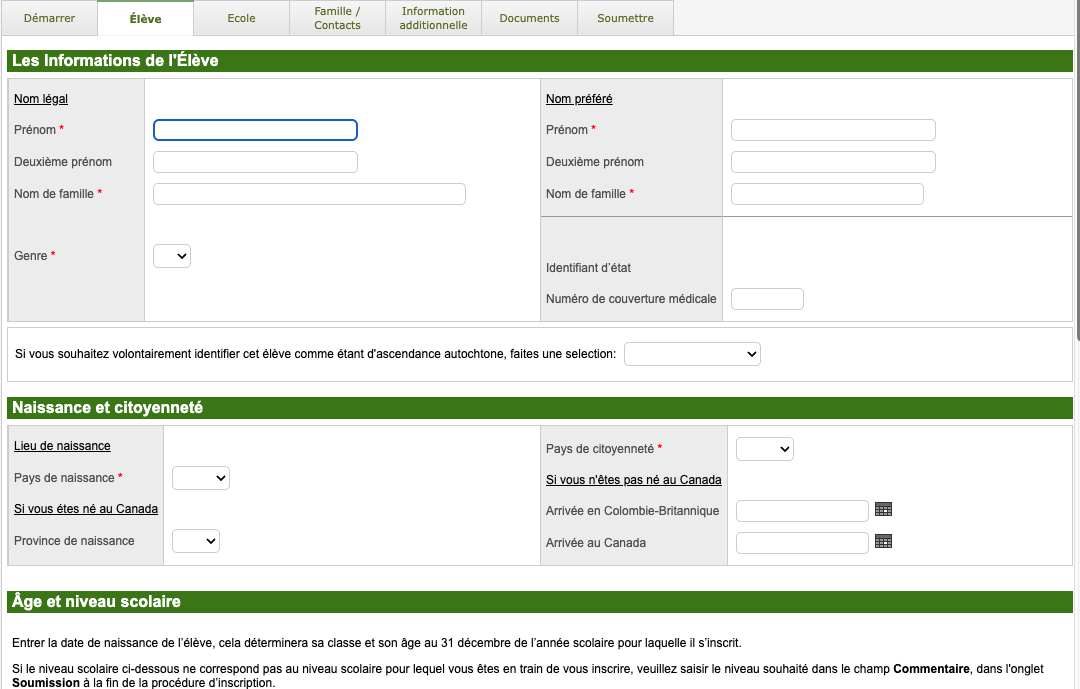Switch to the Documents tab
The width and height of the screenshot is (1080, 689).
click(529, 18)
